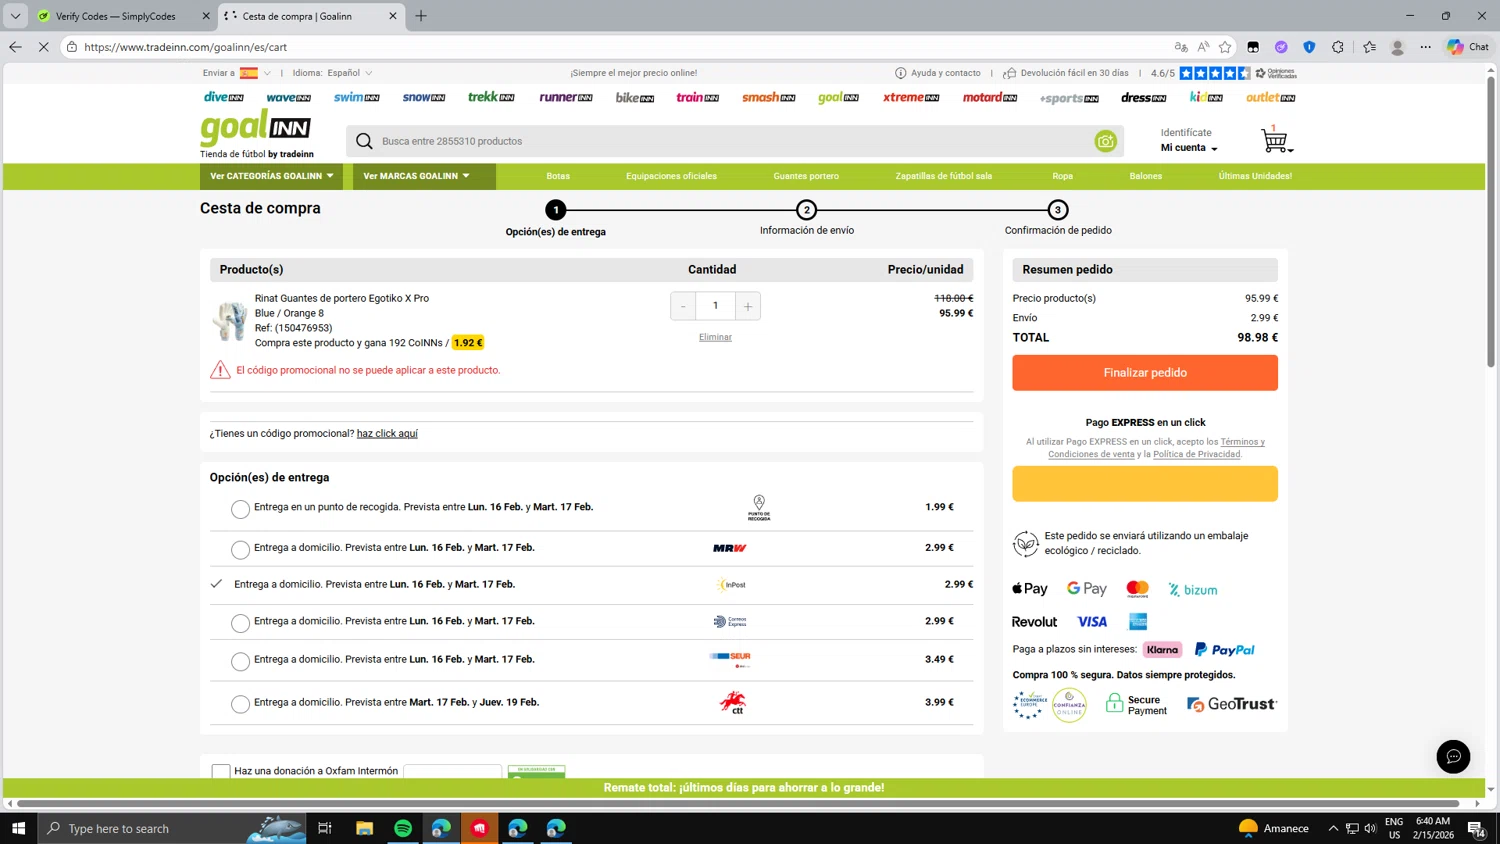Image resolution: width=1500 pixels, height=844 pixels.
Task: Click the quantity input field
Action: [x=715, y=306]
